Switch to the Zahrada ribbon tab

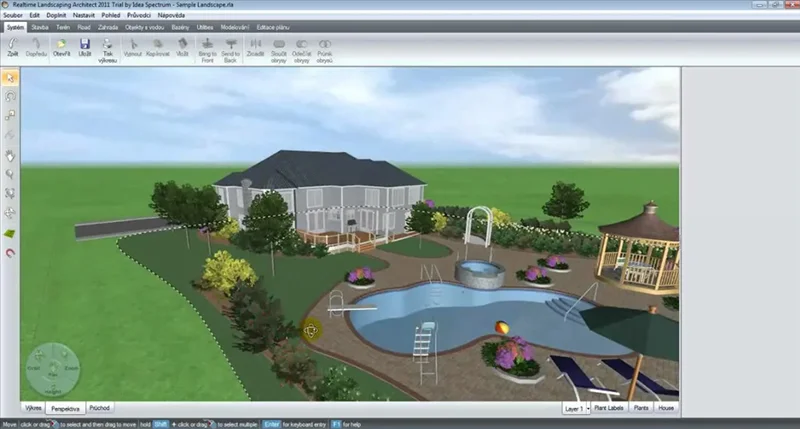(x=107, y=28)
